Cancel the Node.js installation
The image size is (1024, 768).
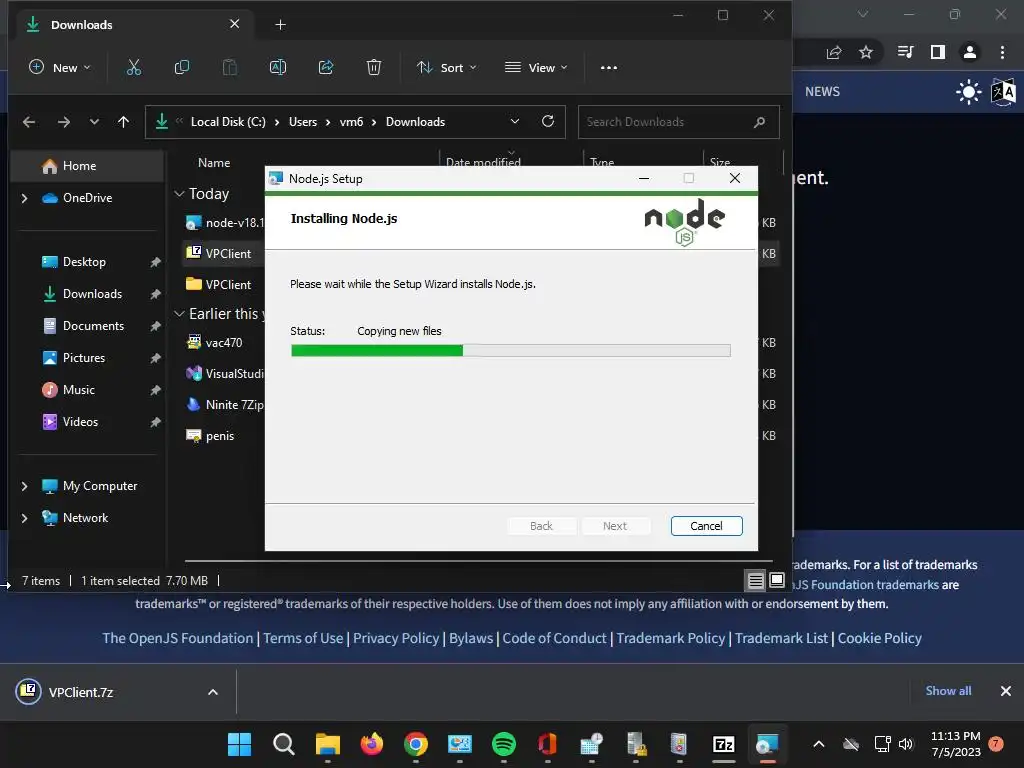[x=707, y=526]
